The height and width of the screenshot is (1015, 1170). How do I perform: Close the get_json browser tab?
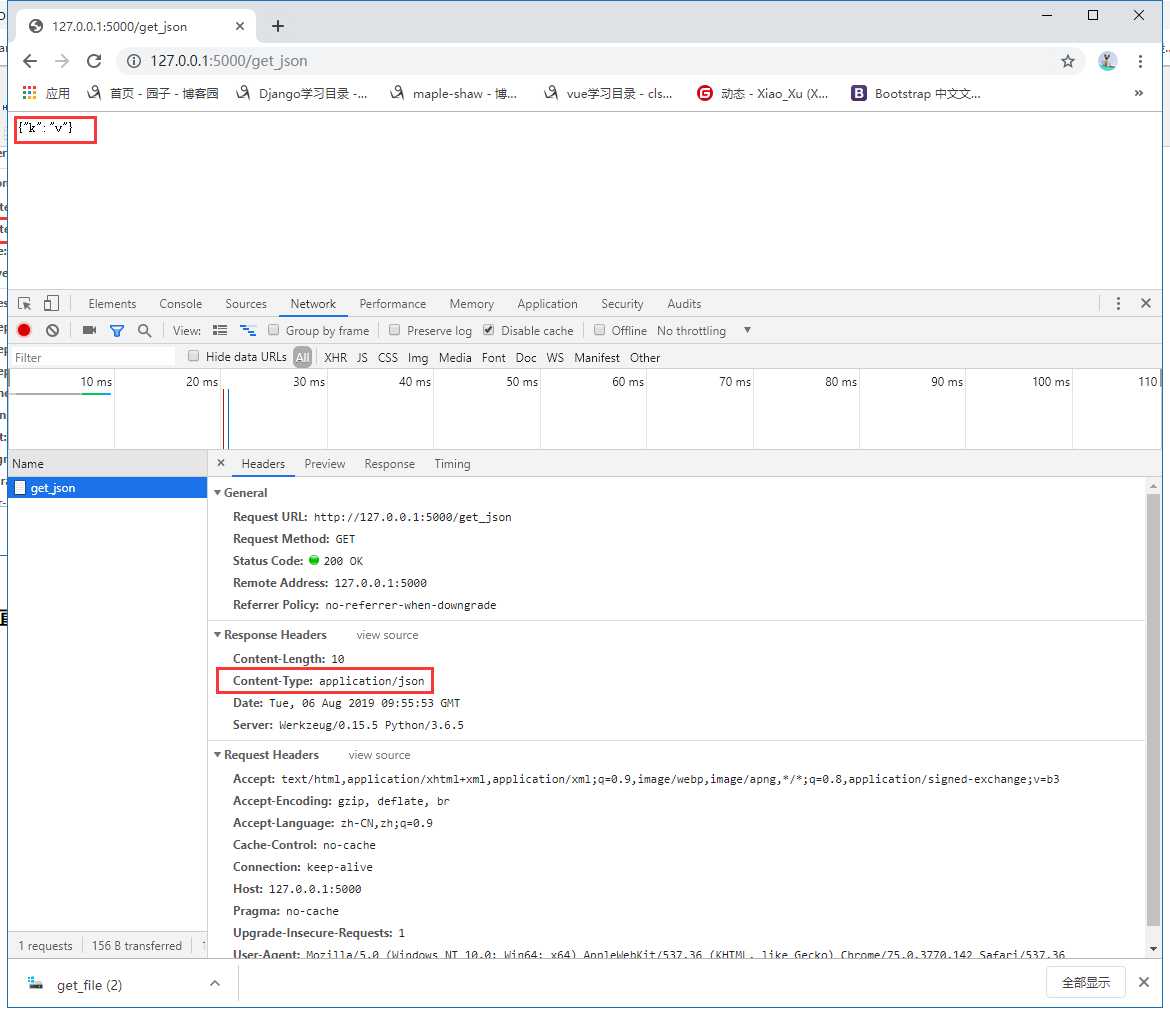(x=240, y=26)
